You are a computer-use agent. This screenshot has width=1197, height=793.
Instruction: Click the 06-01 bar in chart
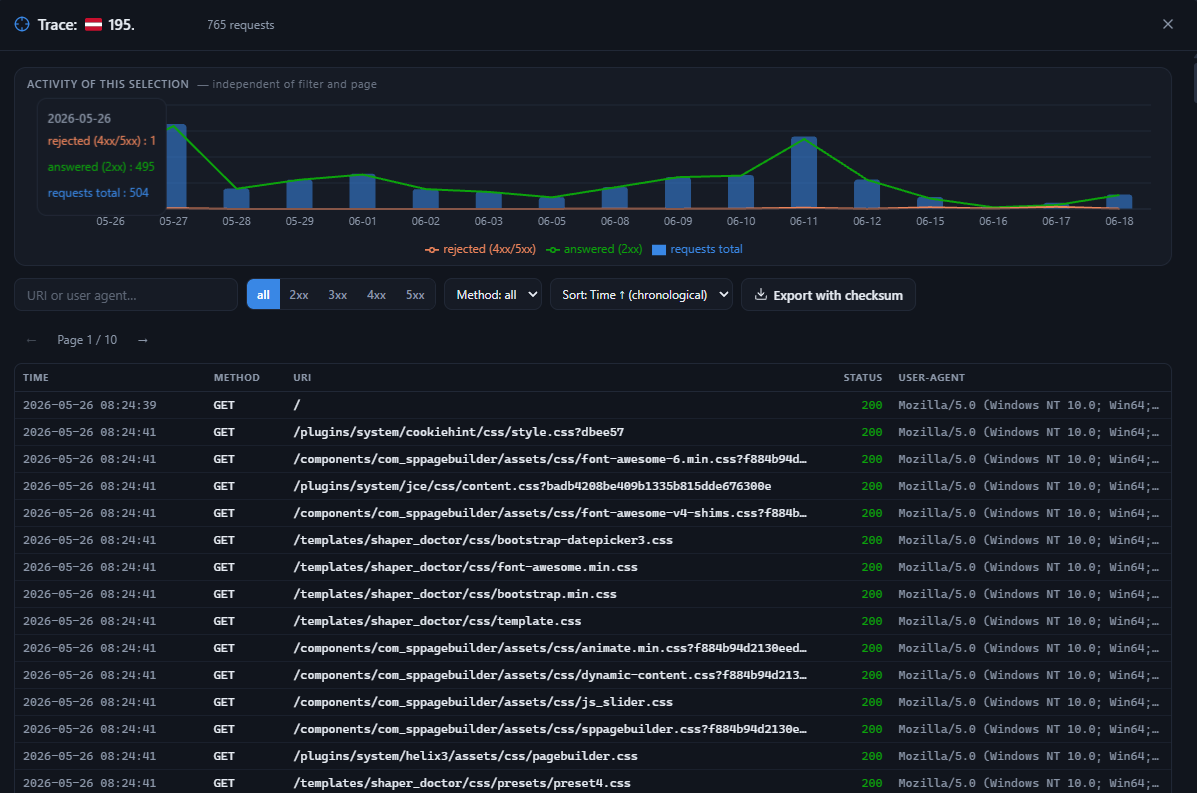pyautogui.click(x=363, y=191)
